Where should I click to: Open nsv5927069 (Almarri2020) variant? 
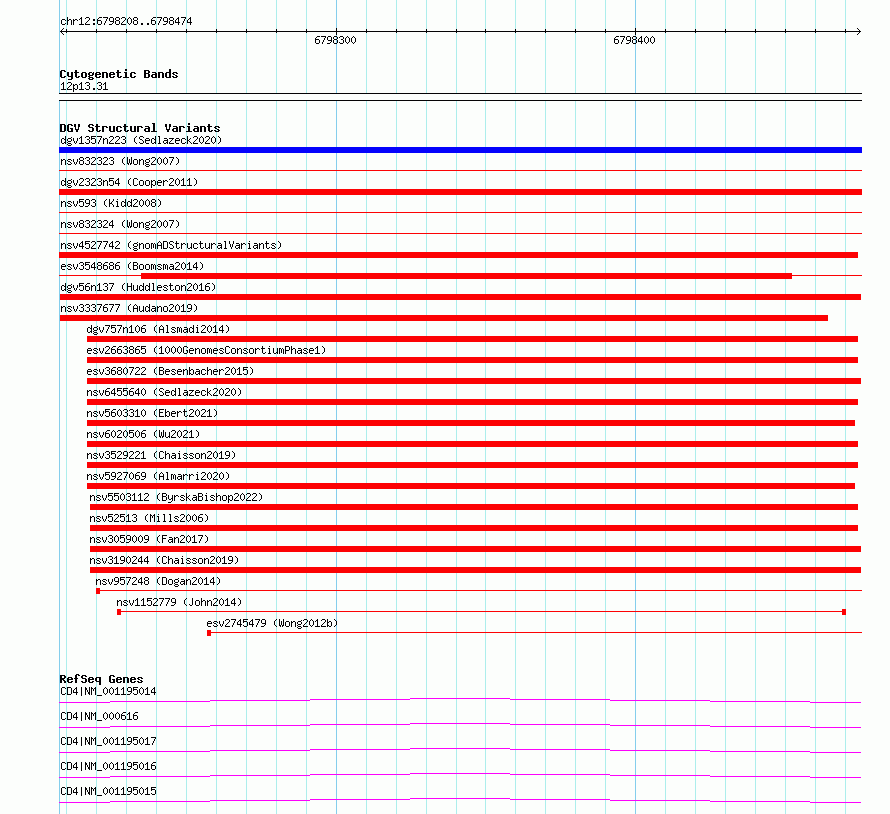pyautogui.click(x=158, y=476)
